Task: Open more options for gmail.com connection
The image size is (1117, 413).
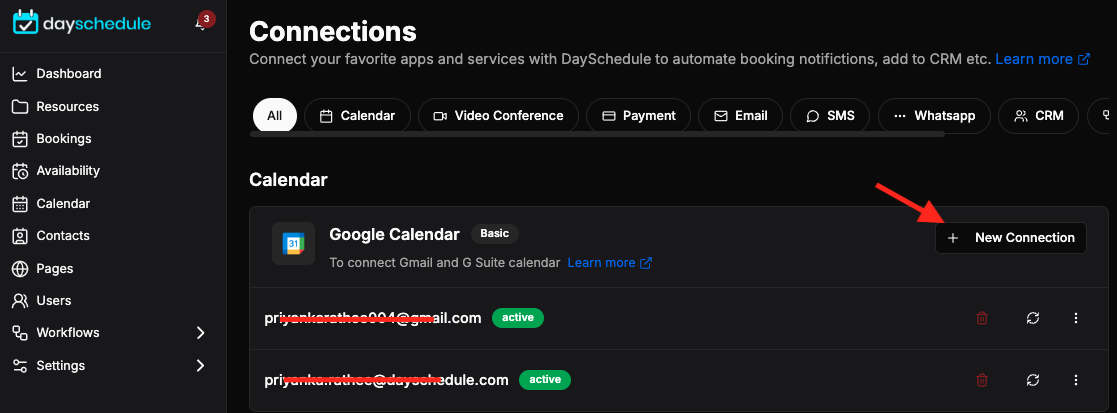Action: click(1076, 318)
